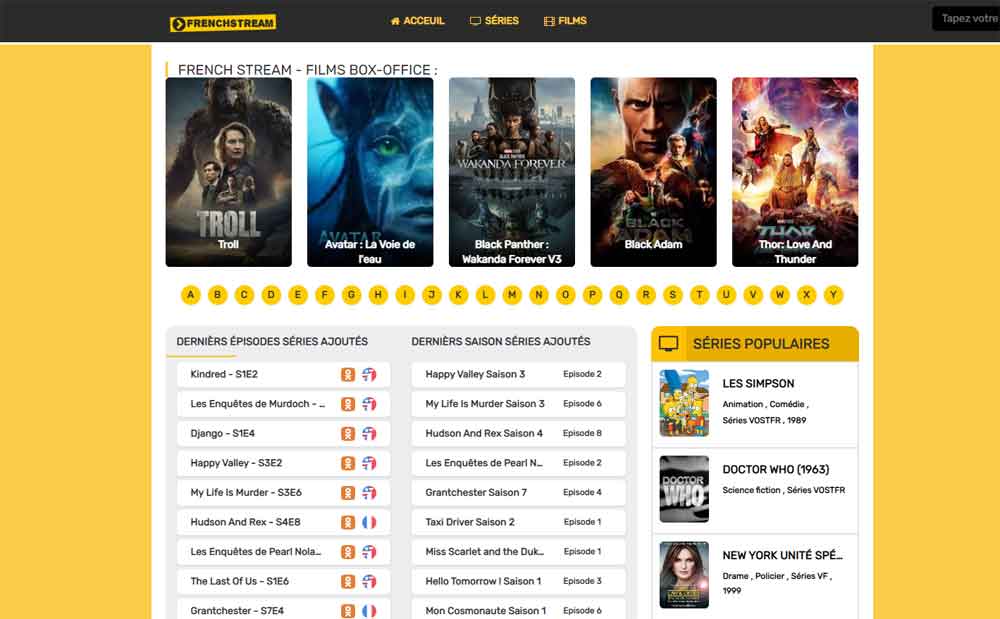The width and height of the screenshot is (1000, 619).
Task: Select the letter B circle
Action: click(x=217, y=295)
